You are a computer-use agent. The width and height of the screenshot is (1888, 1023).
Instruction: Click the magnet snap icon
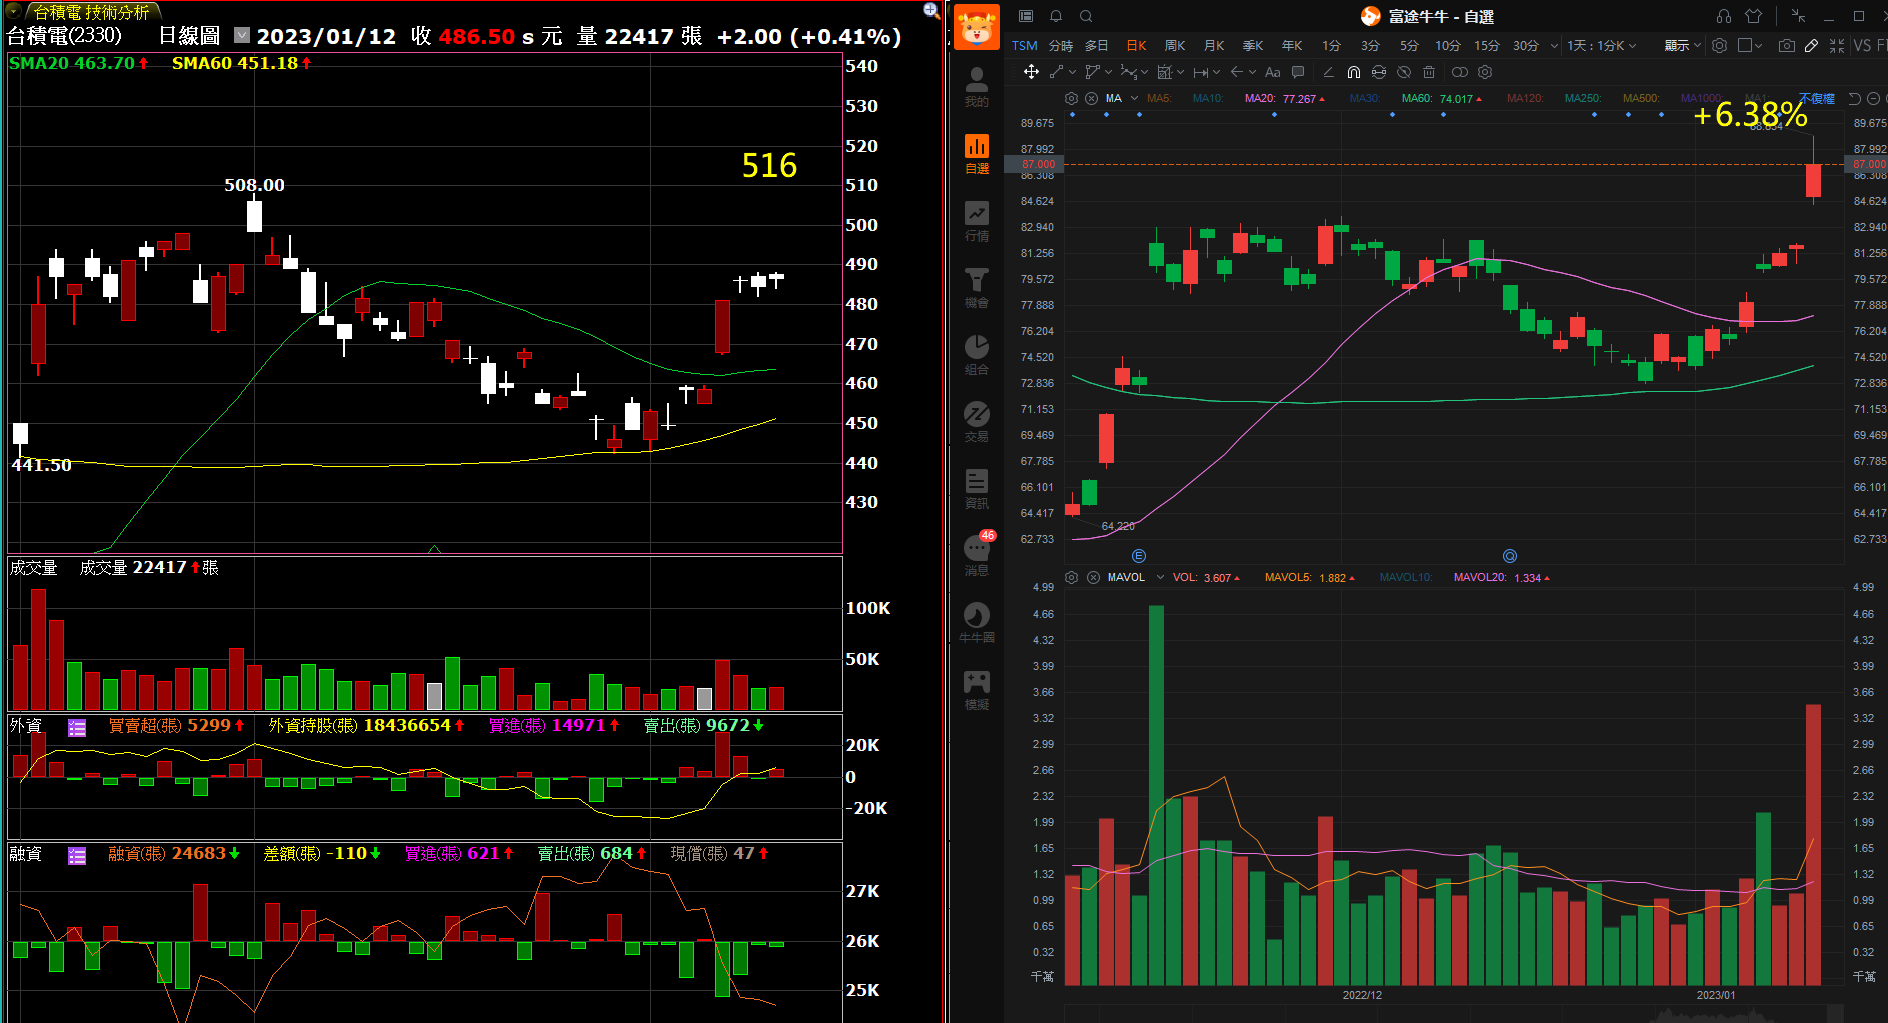pos(1353,72)
